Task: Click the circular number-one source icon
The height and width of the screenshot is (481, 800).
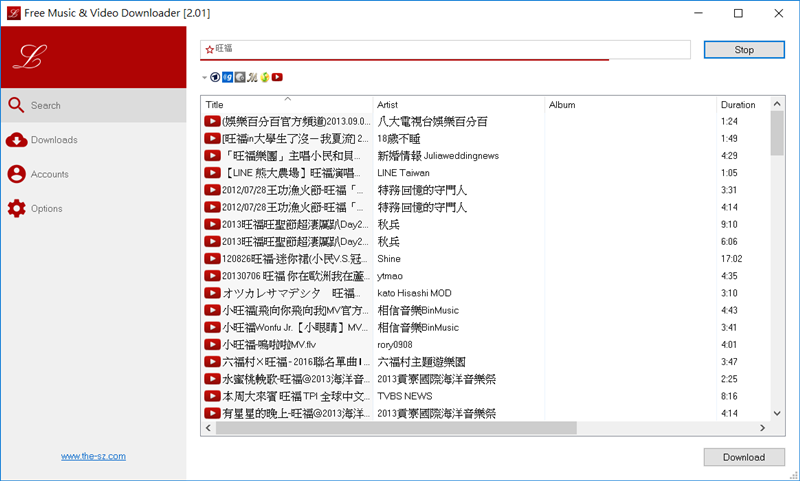Action: pyautogui.click(x=216, y=77)
